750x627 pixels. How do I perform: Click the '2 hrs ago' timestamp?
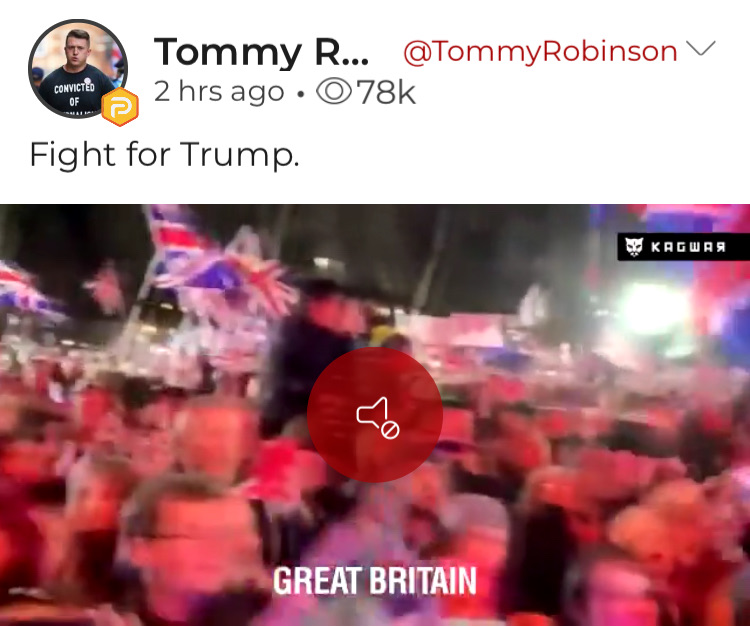(x=219, y=91)
